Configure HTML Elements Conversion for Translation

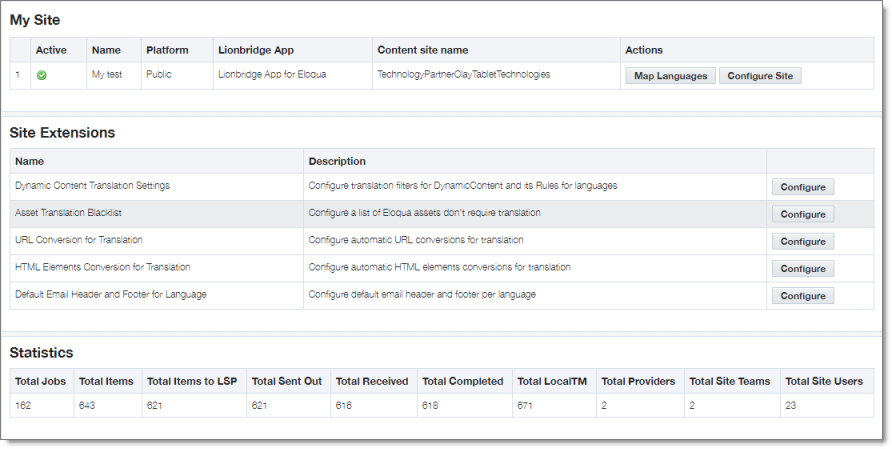(803, 269)
